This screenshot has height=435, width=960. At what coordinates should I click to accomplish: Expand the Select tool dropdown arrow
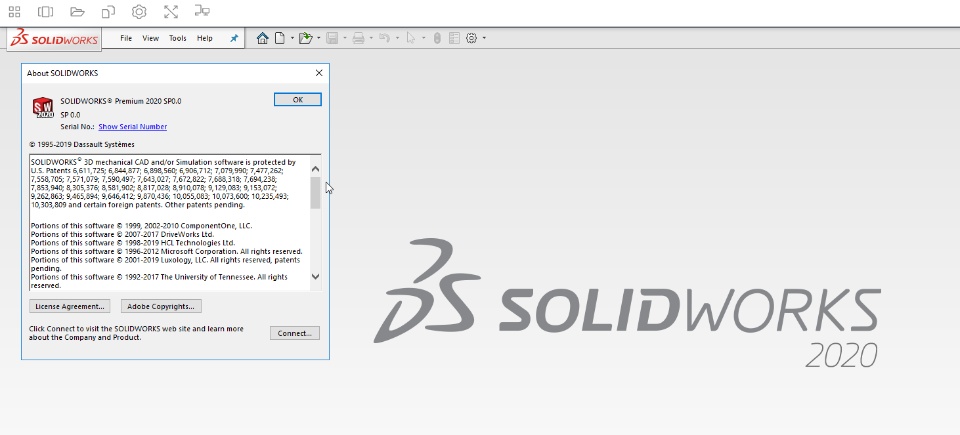click(423, 38)
